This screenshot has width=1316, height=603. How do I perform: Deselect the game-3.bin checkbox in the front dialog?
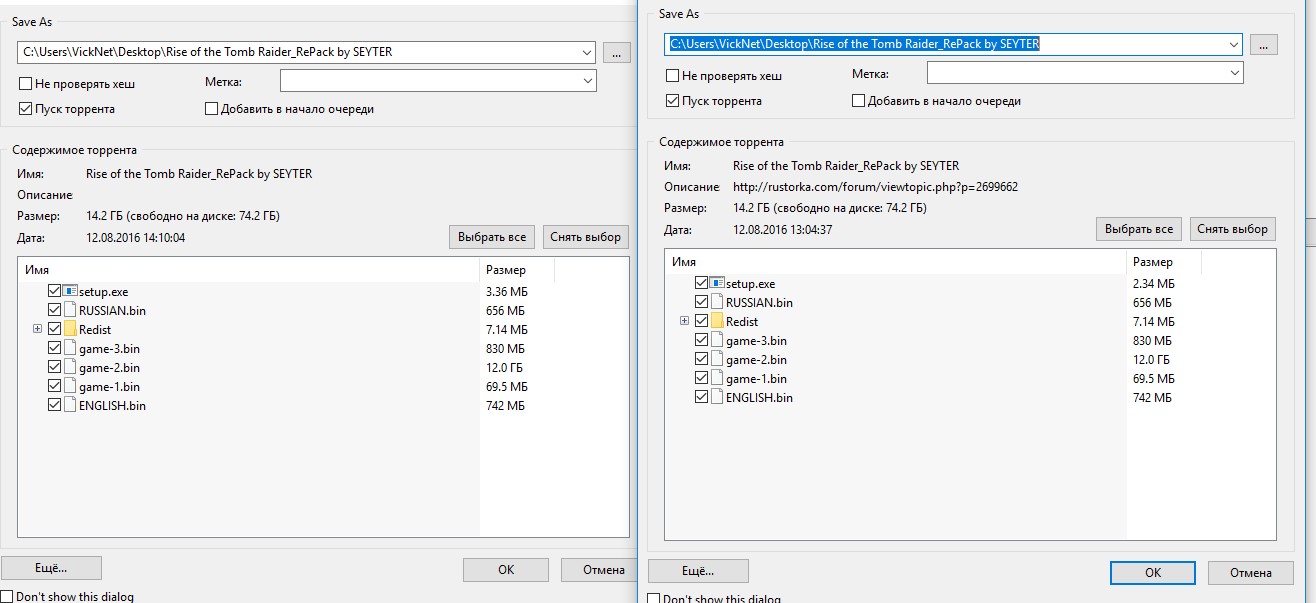pyautogui.click(x=701, y=340)
